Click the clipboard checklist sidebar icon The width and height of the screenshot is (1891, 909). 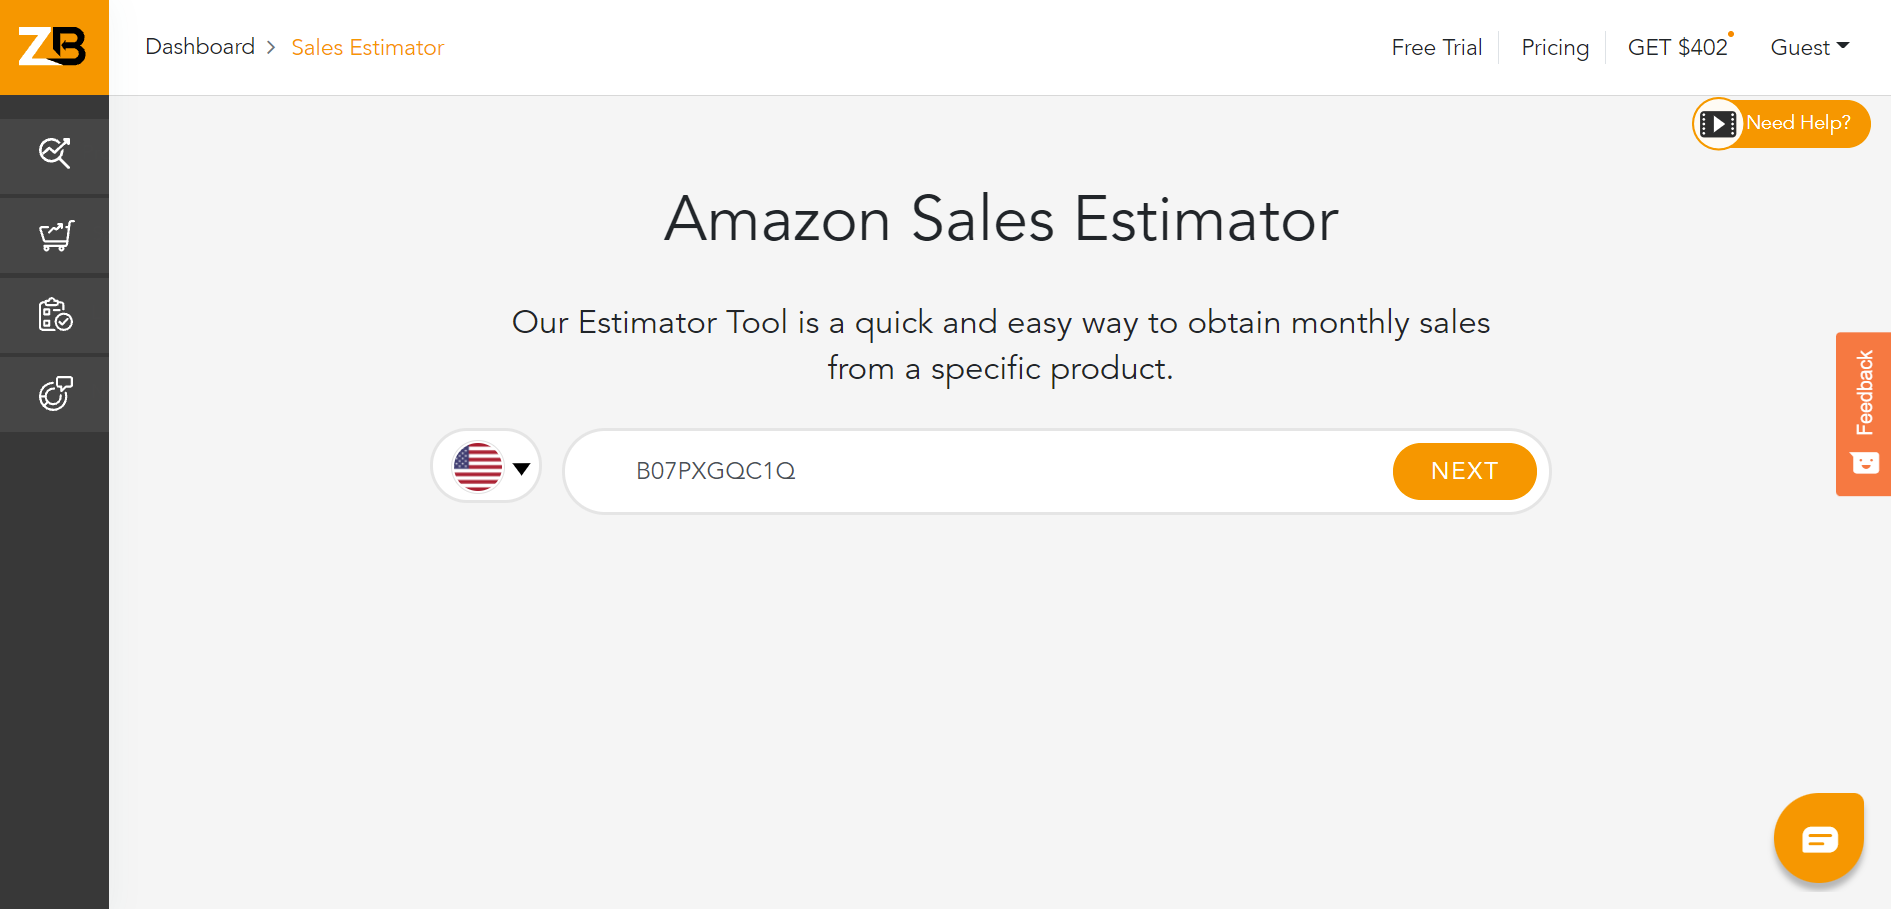[54, 314]
